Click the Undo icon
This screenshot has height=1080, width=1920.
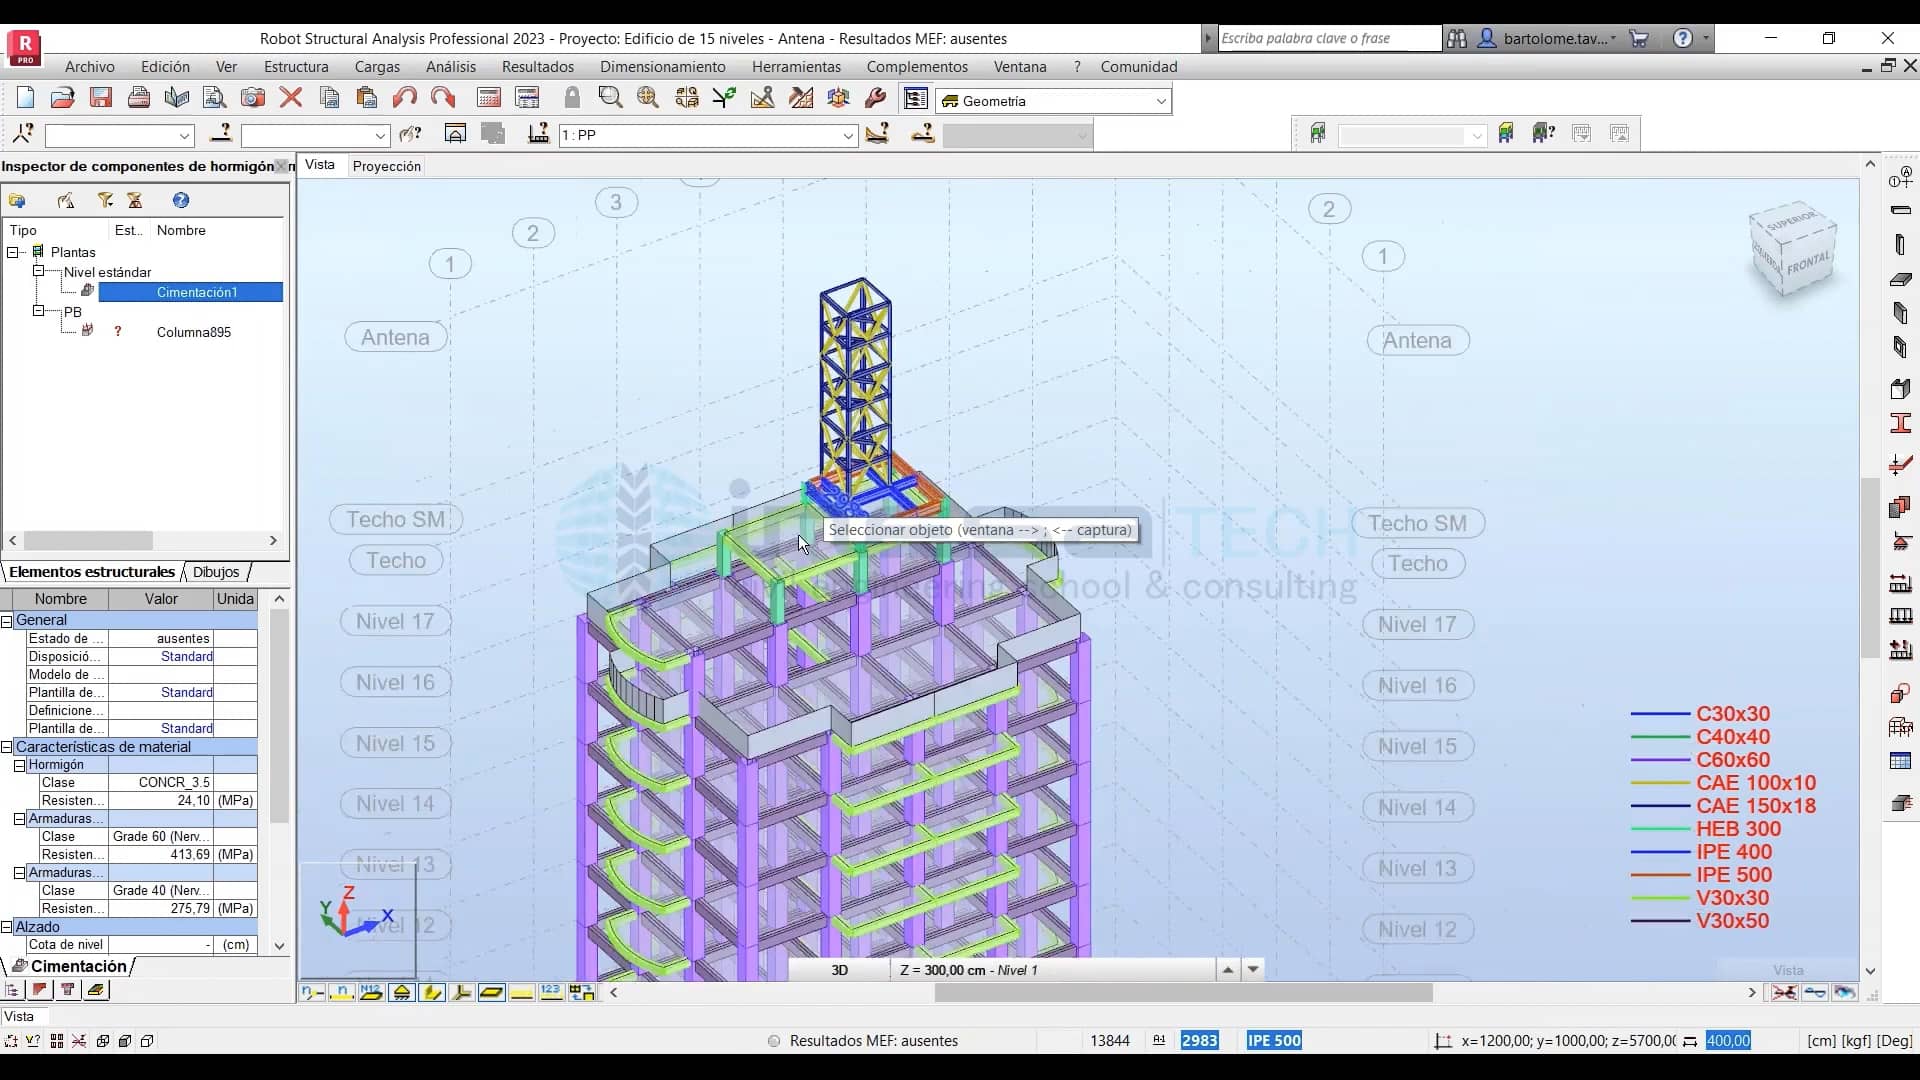point(405,97)
